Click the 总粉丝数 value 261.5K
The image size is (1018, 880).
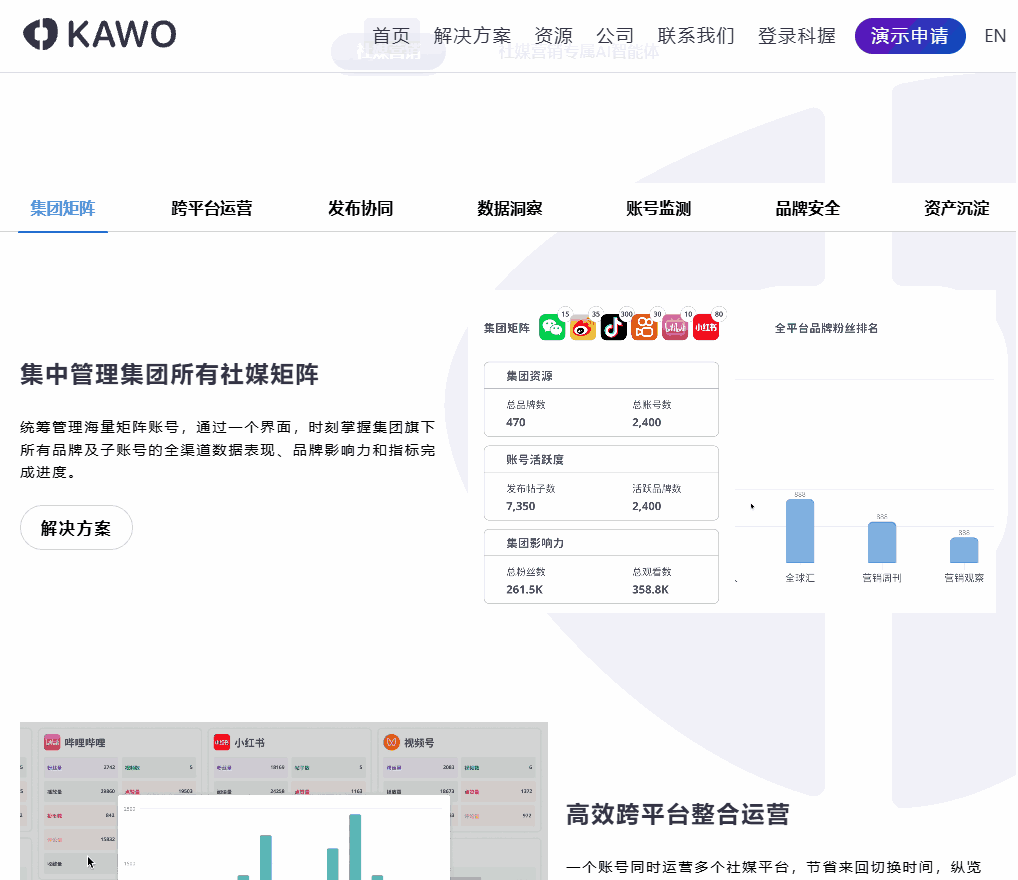pyautogui.click(x=524, y=590)
